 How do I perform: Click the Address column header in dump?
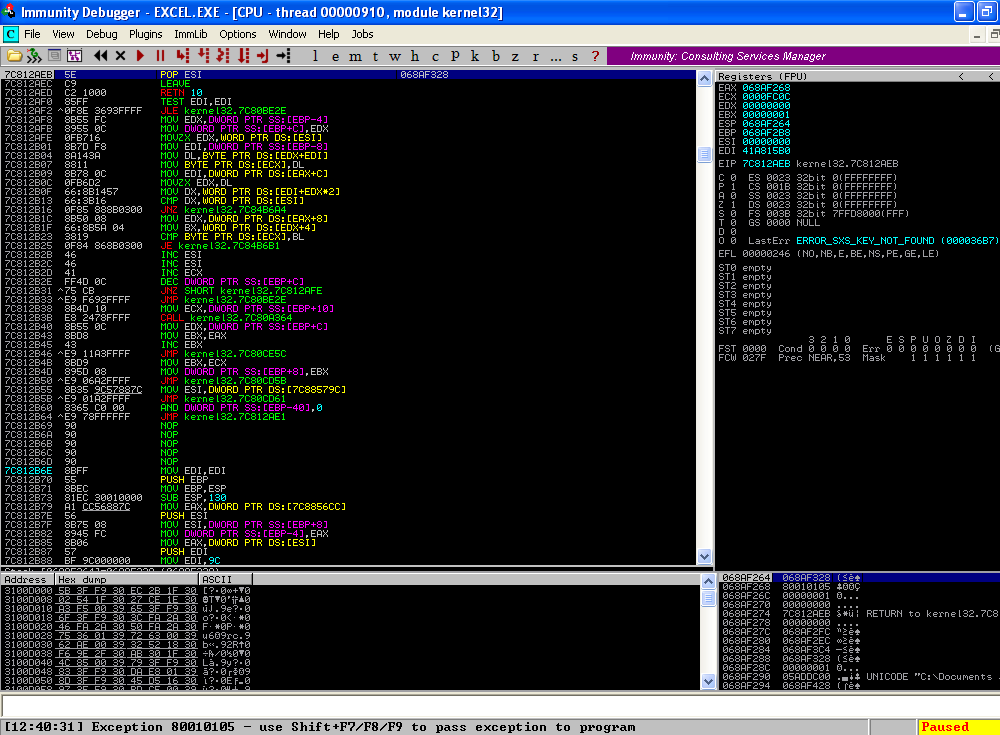click(26, 579)
